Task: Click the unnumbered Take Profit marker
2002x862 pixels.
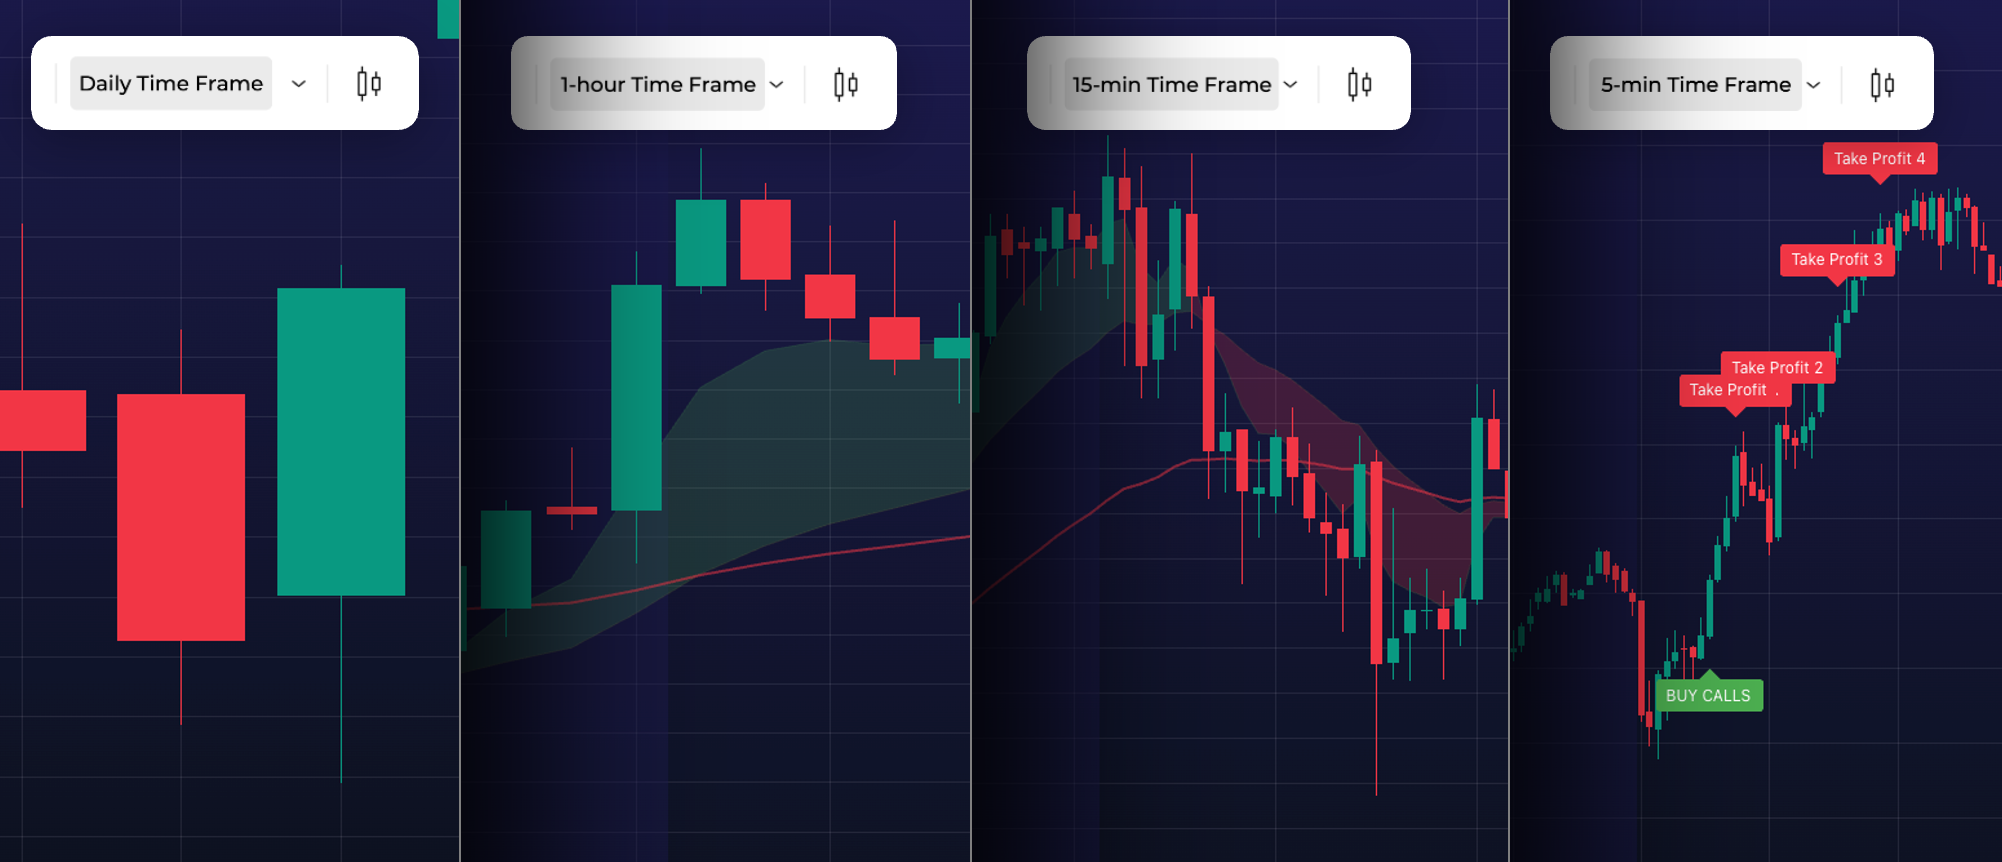Action: coord(1730,390)
